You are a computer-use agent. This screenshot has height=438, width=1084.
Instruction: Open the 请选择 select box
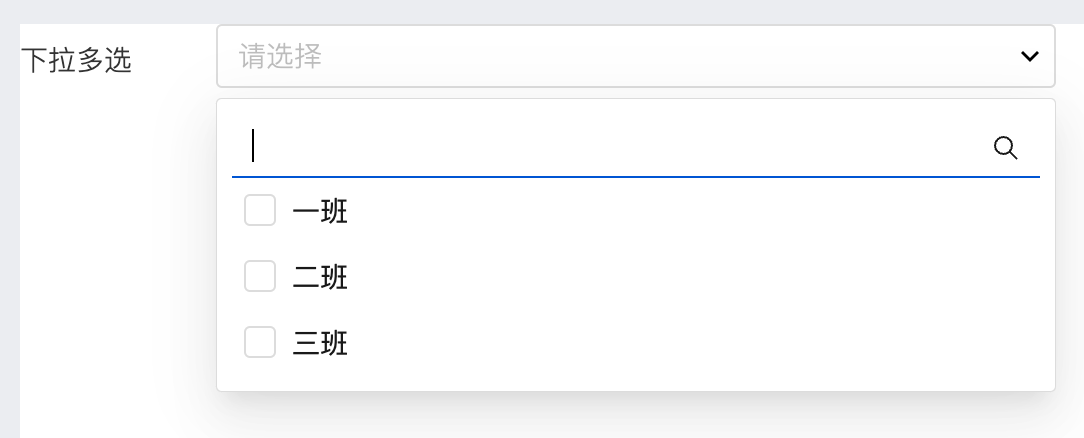(x=635, y=56)
